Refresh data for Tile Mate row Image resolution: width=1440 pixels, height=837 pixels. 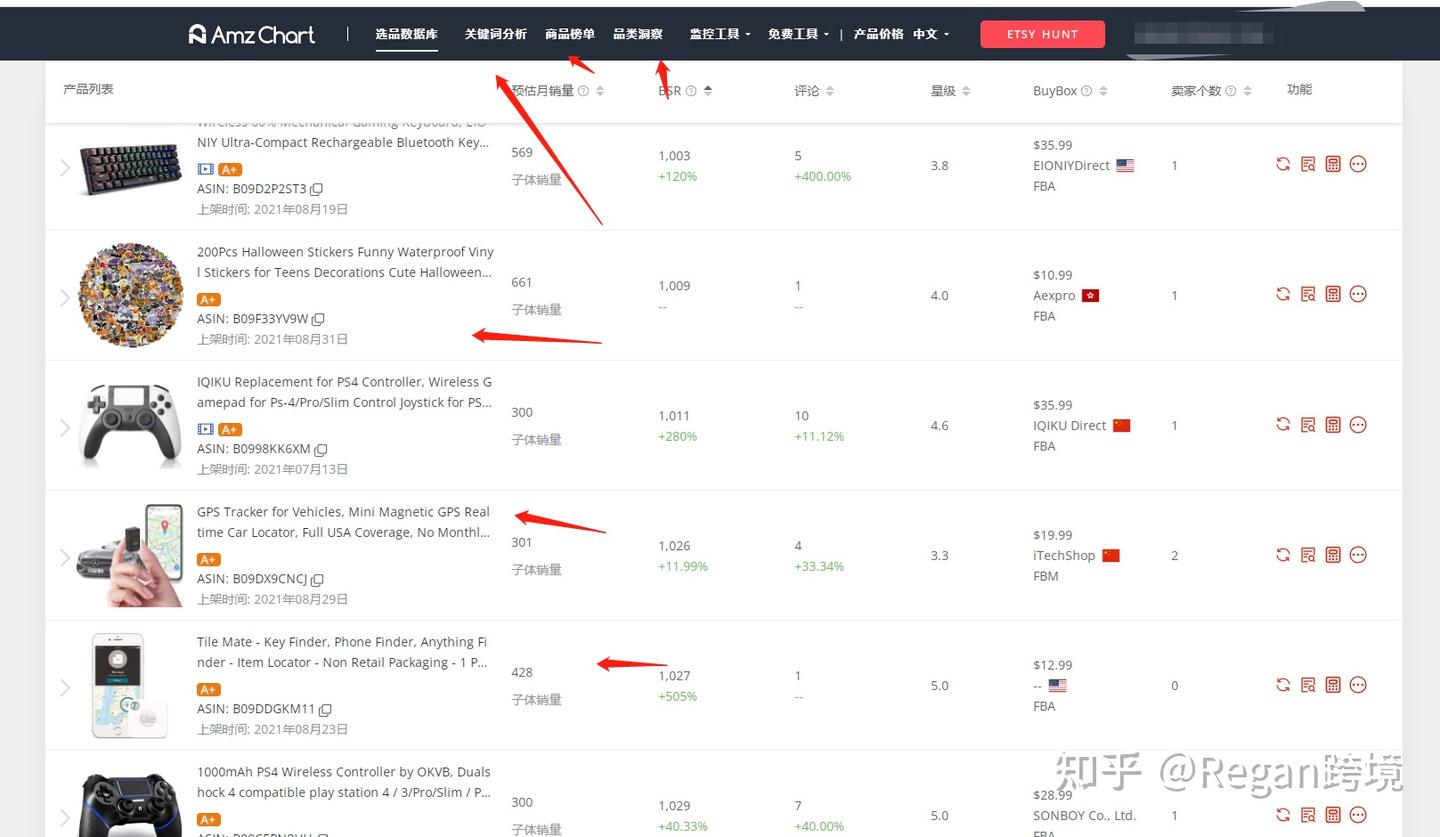click(x=1283, y=685)
